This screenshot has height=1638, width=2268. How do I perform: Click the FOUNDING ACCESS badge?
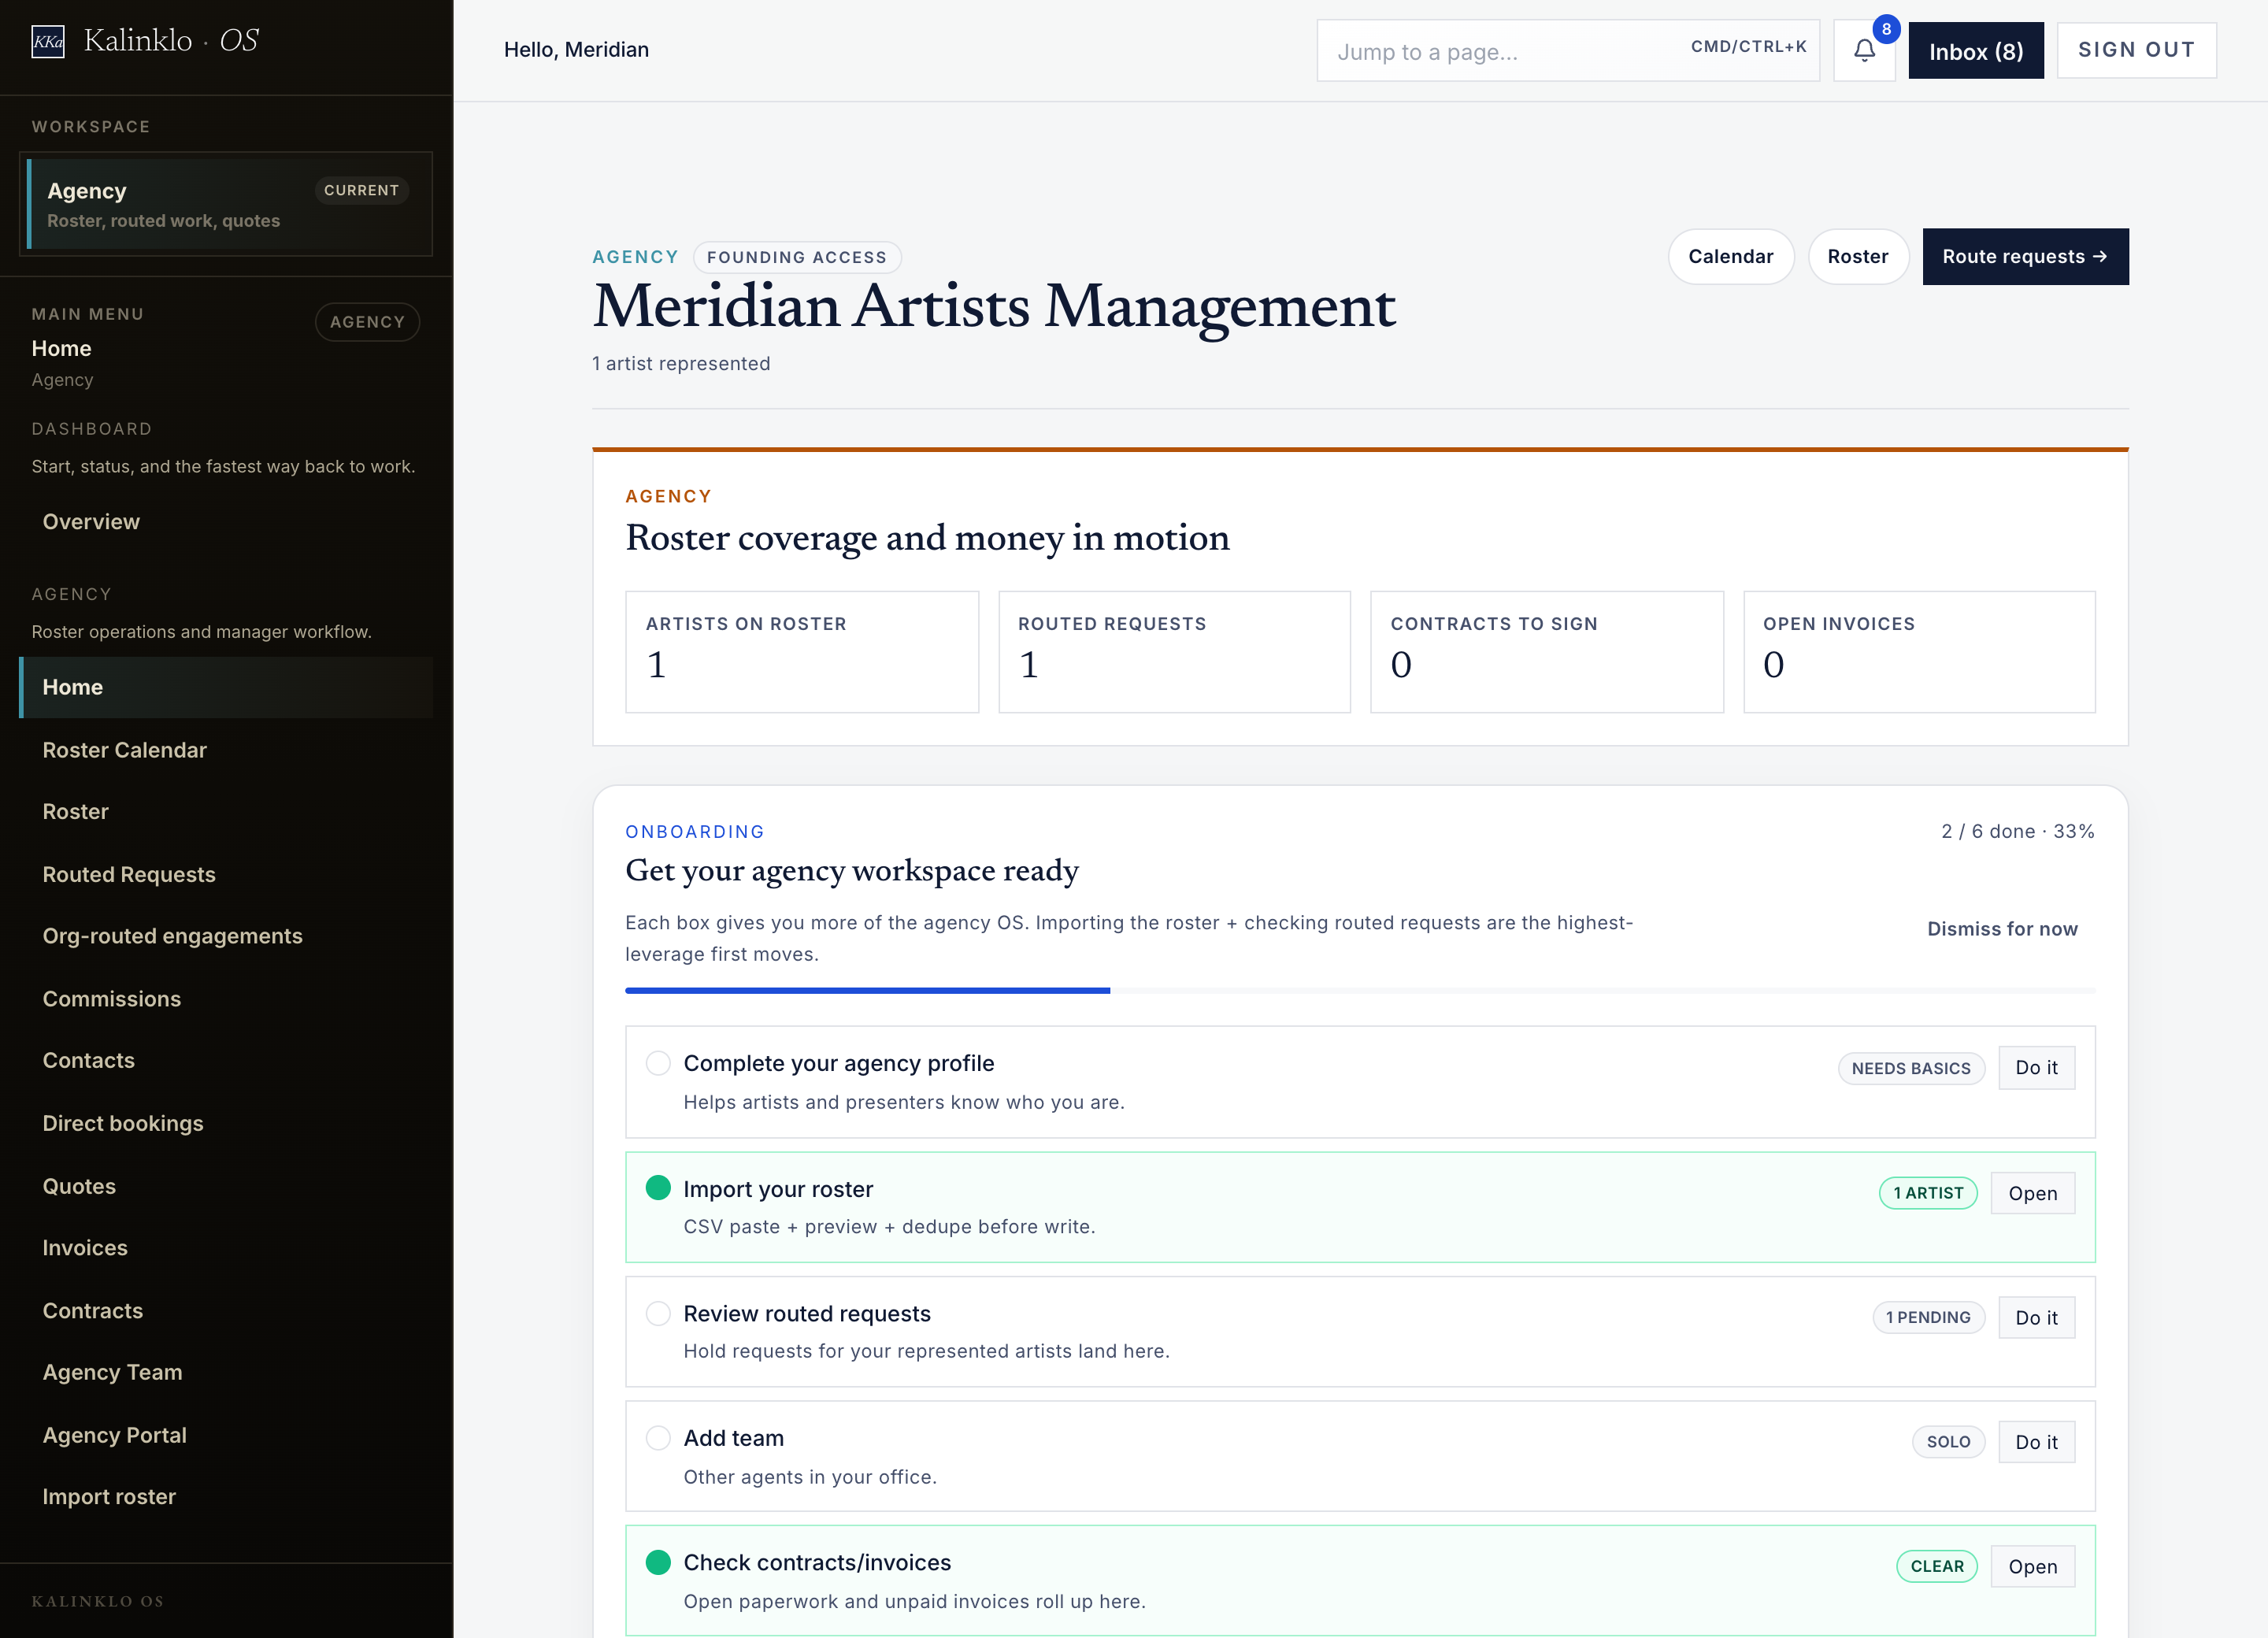[x=796, y=258]
